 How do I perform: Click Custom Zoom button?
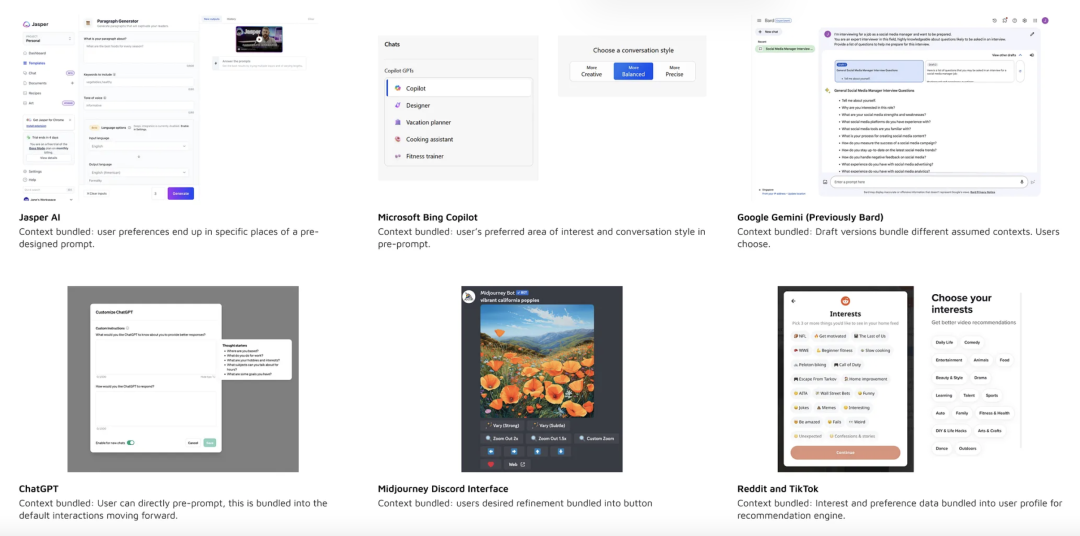(596, 438)
